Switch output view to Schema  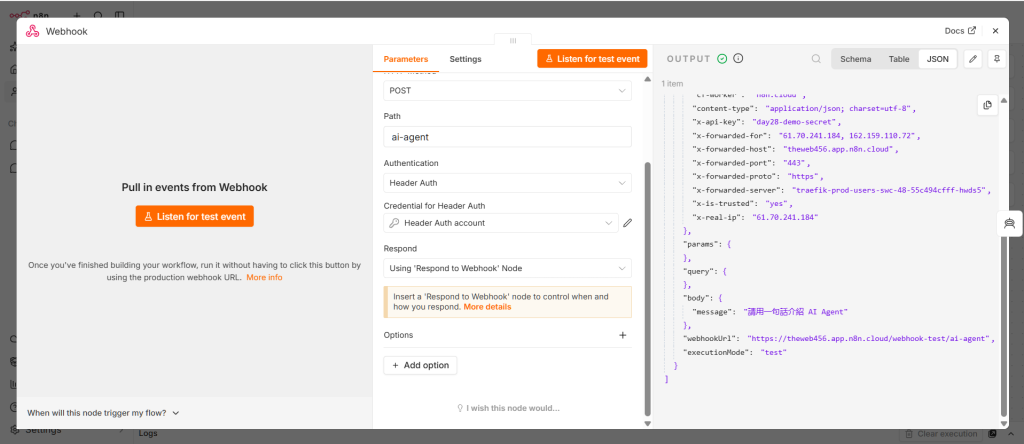coord(856,59)
